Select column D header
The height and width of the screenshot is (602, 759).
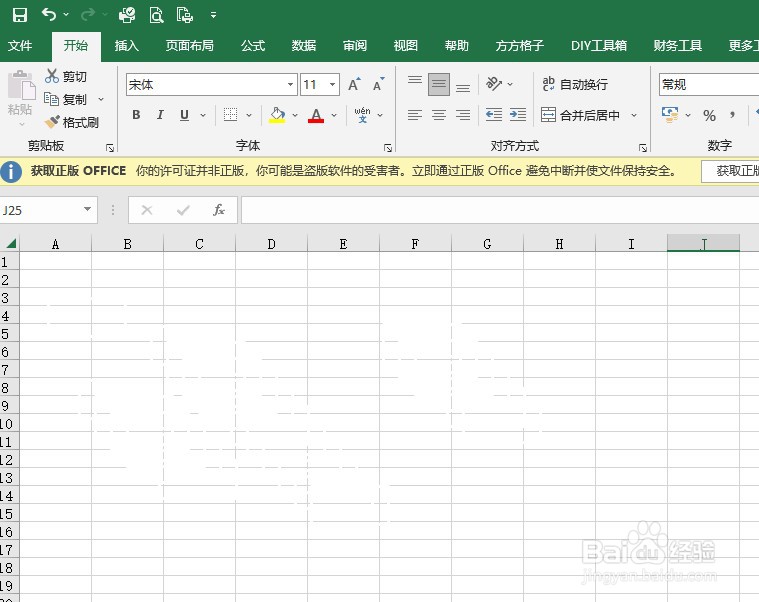pos(272,243)
